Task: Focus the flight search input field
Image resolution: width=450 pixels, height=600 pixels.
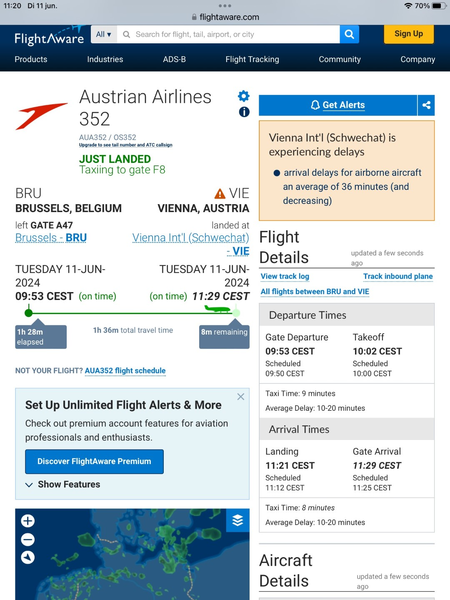Action: pyautogui.click(x=228, y=34)
